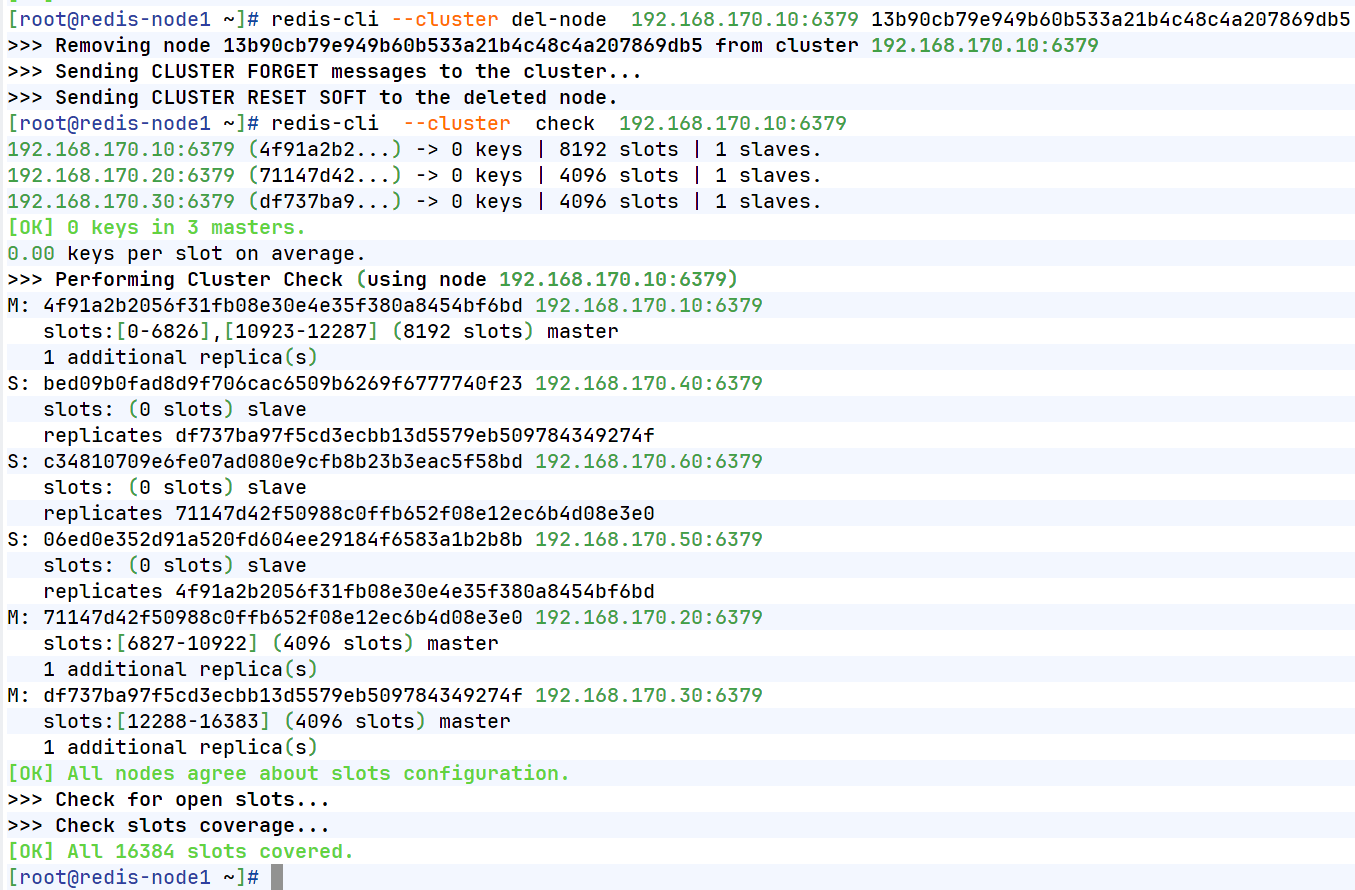Click the 'Check slots coverage...' line
The width and height of the screenshot is (1355, 890).
(x=168, y=825)
